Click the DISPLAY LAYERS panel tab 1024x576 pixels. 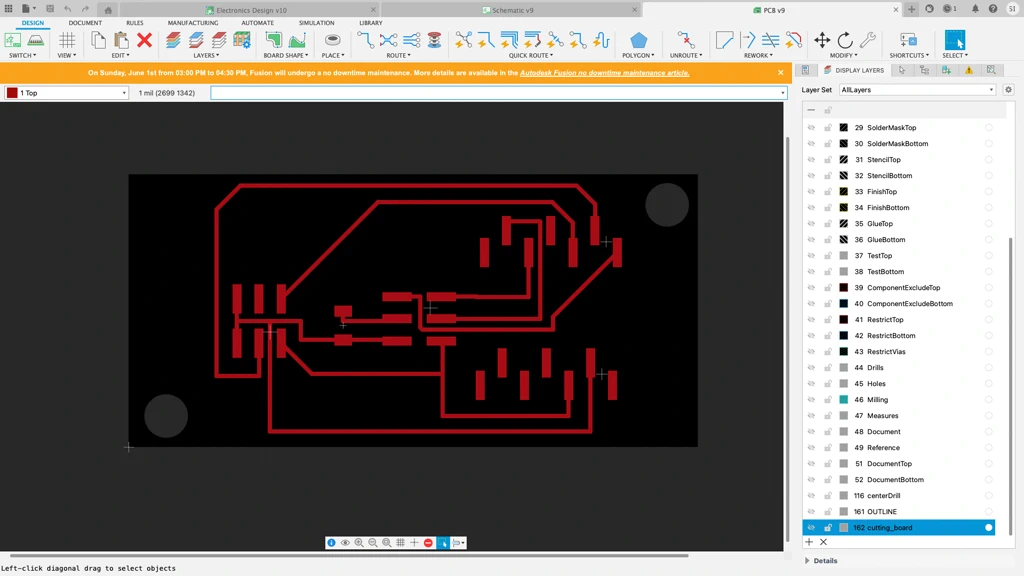click(854, 70)
